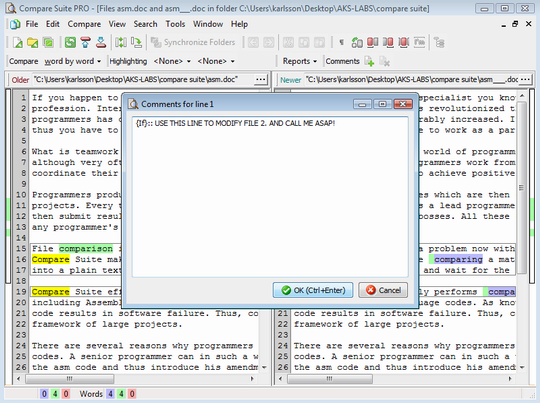Click the green refresh comparison icon

tap(70, 42)
